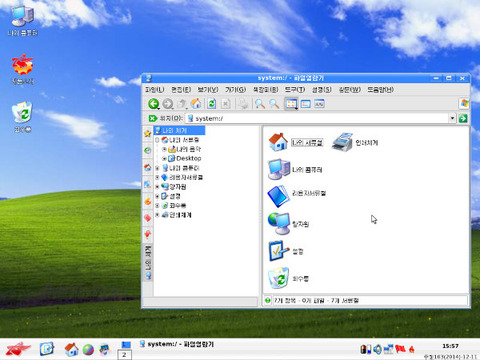Select the recycle bin icon on the desktop
This screenshot has height=360, width=480.
(x=22, y=112)
